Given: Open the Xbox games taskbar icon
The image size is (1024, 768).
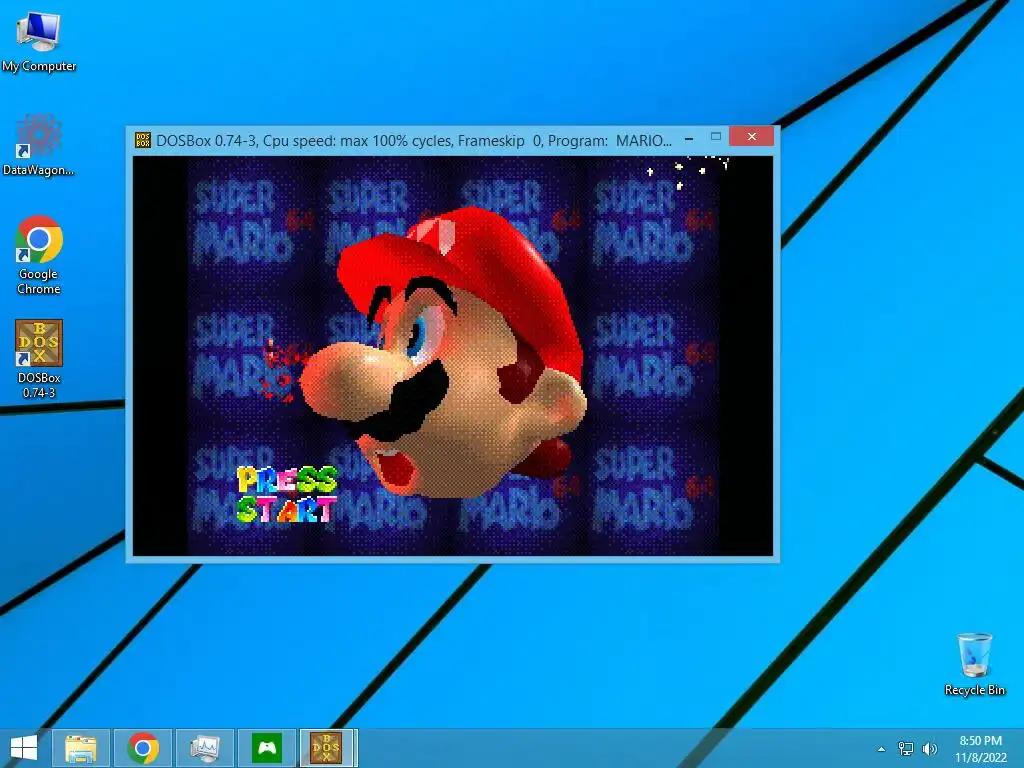Looking at the screenshot, I should (x=266, y=748).
